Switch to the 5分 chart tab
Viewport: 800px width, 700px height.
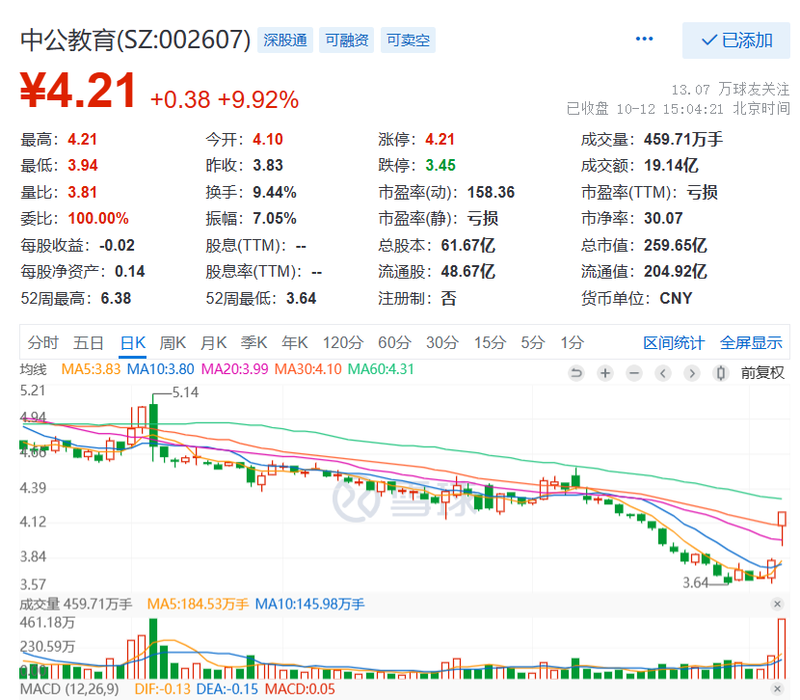pyautogui.click(x=533, y=342)
